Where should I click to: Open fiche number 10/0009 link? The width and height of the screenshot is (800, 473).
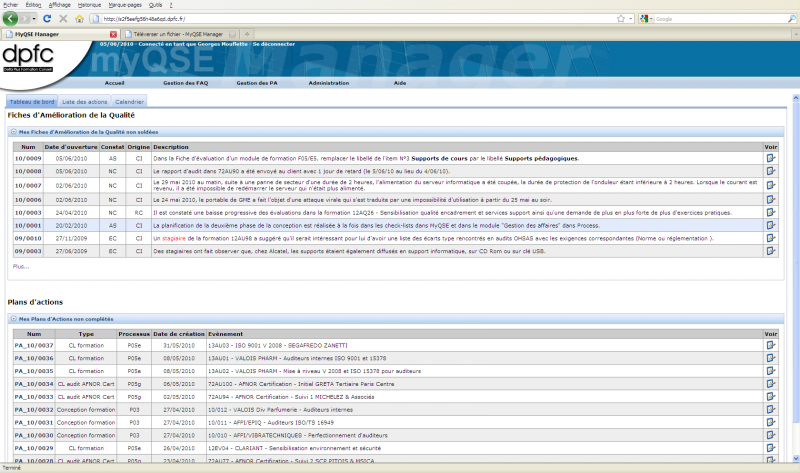coord(28,158)
